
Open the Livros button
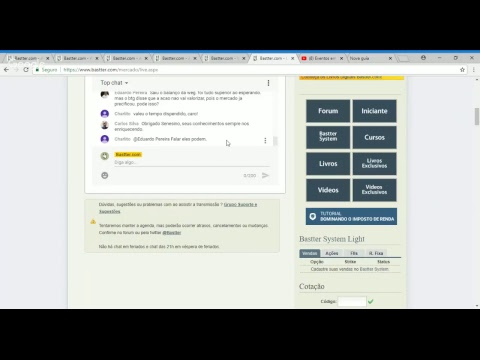click(x=328, y=164)
